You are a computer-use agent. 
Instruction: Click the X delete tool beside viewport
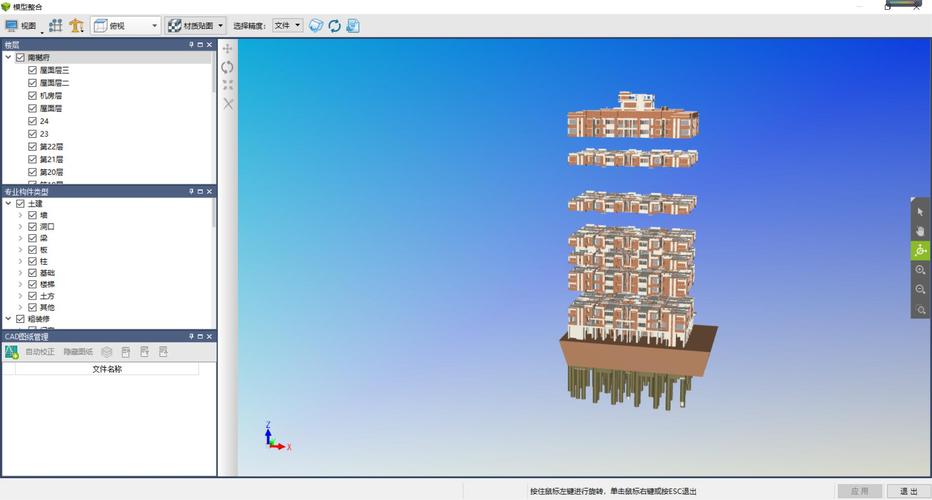click(228, 103)
